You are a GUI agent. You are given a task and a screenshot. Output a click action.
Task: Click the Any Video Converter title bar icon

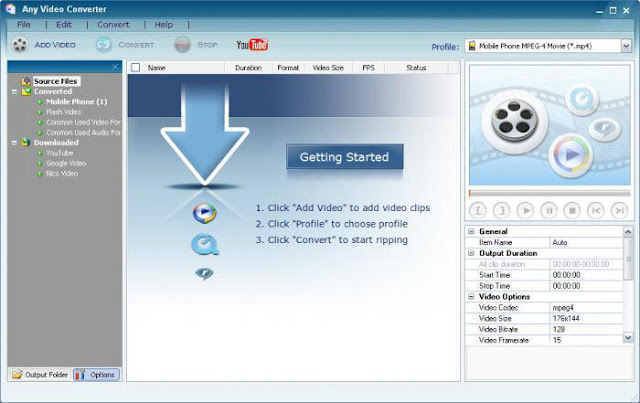click(x=10, y=9)
